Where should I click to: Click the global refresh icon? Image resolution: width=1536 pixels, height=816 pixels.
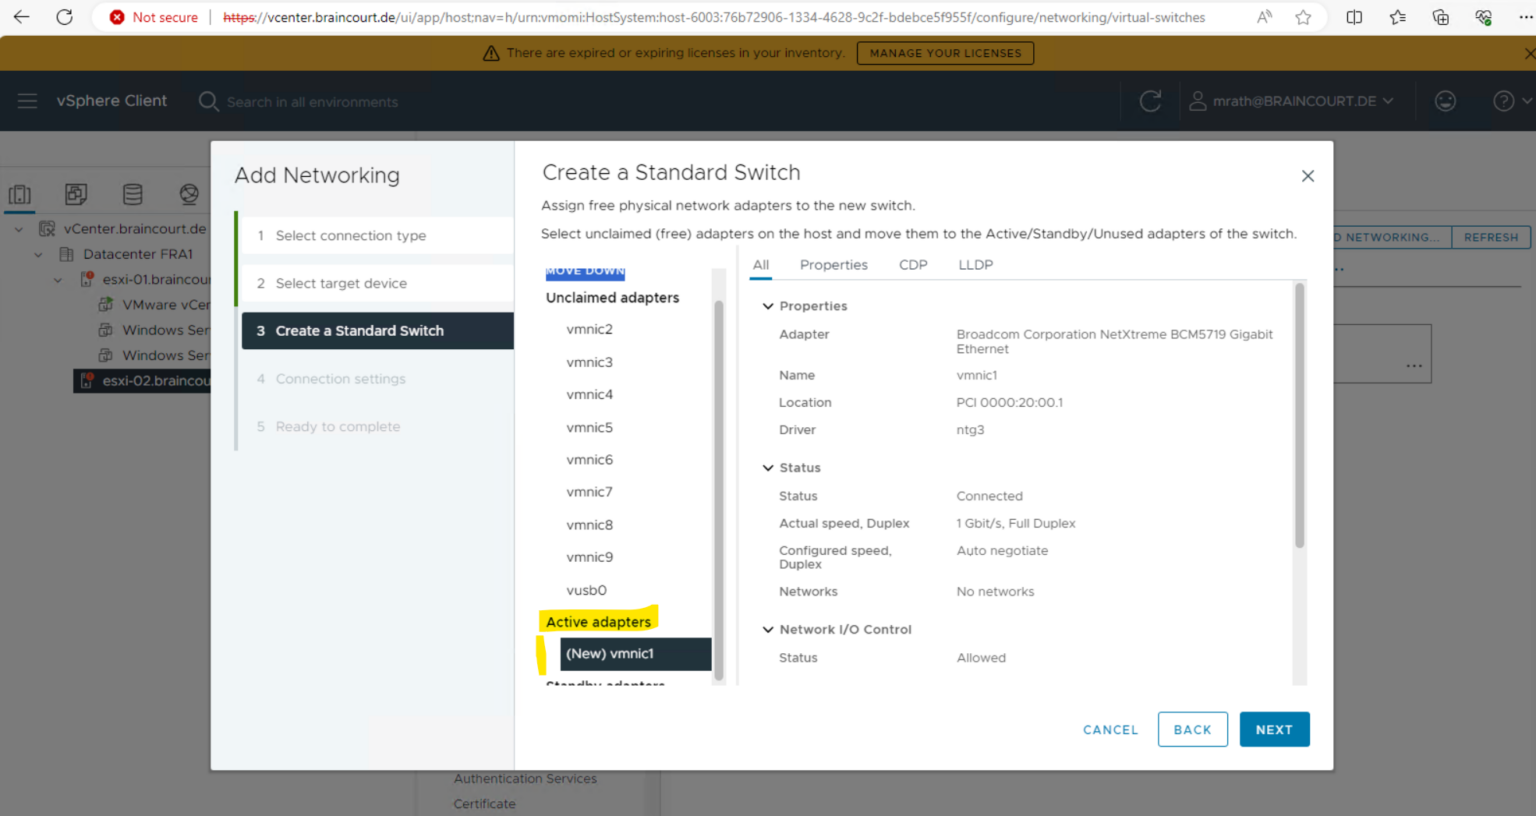1150,101
